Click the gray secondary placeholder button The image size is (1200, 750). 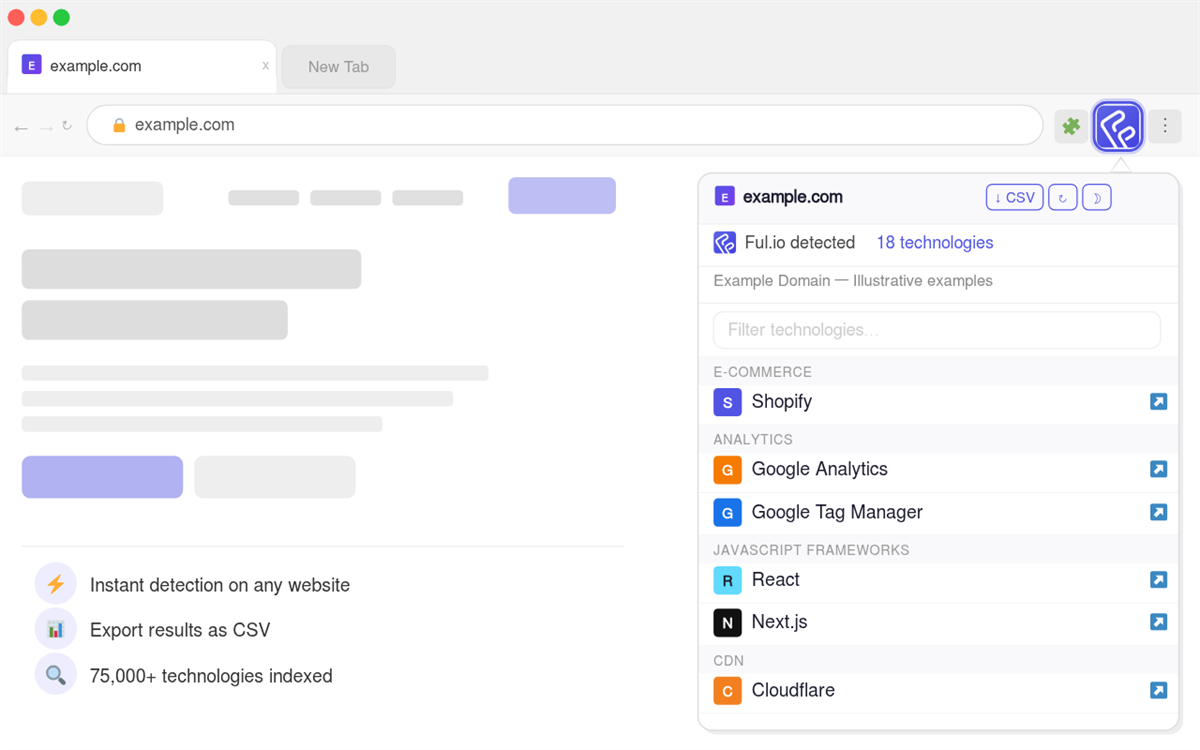pyautogui.click(x=275, y=477)
